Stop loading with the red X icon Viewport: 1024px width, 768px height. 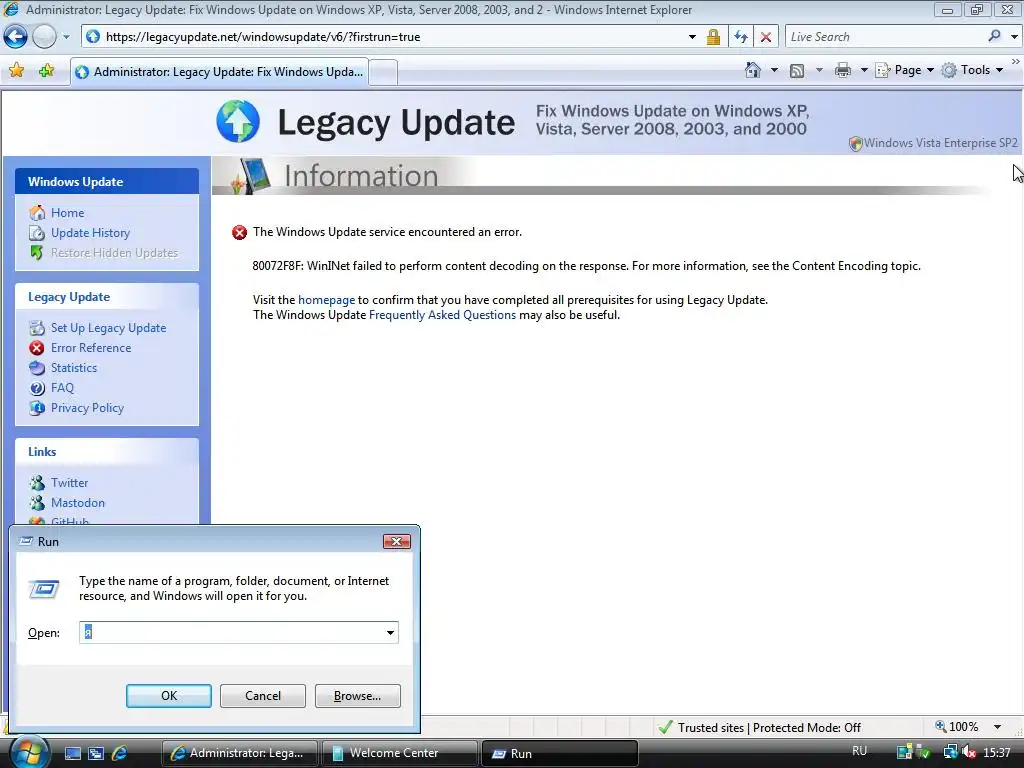[765, 37]
